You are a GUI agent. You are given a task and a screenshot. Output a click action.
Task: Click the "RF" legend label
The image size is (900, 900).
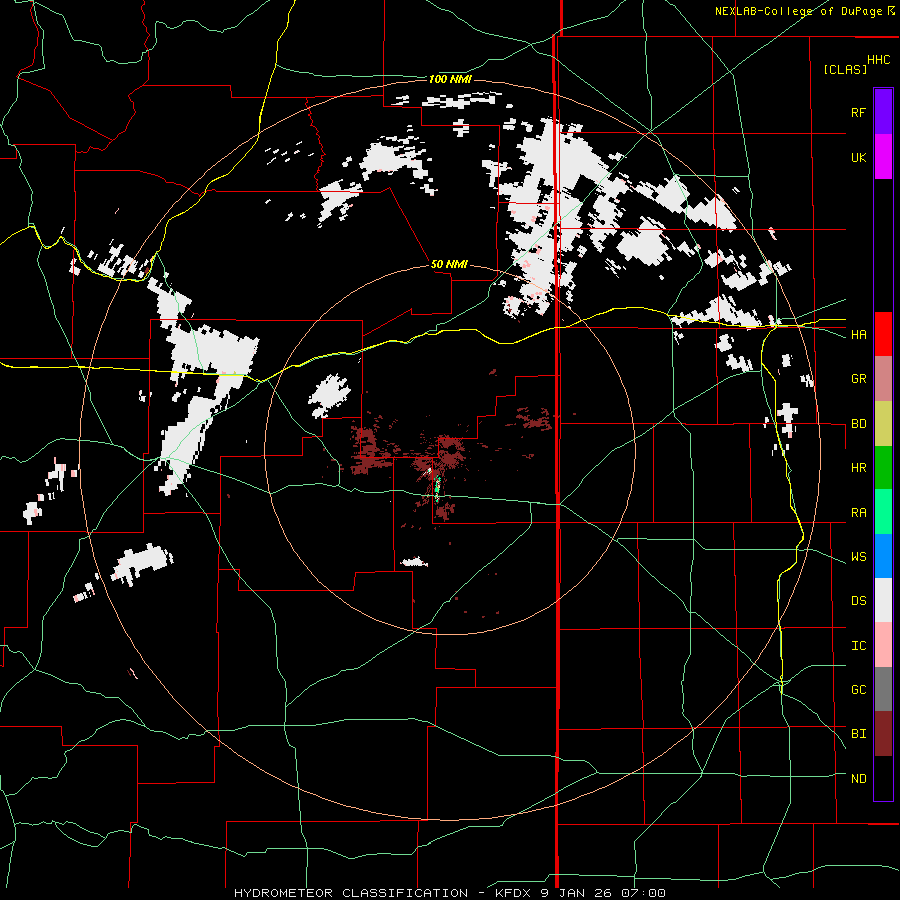tap(858, 112)
